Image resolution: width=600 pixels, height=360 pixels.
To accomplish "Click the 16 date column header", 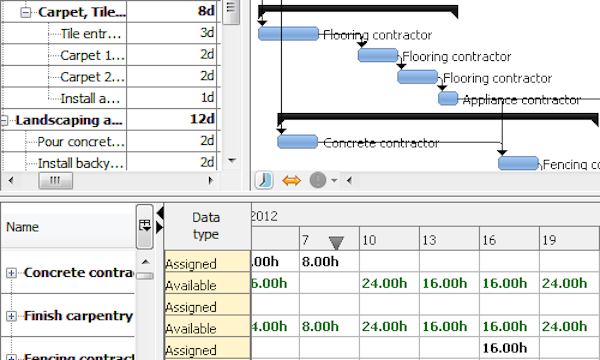I will tap(509, 239).
